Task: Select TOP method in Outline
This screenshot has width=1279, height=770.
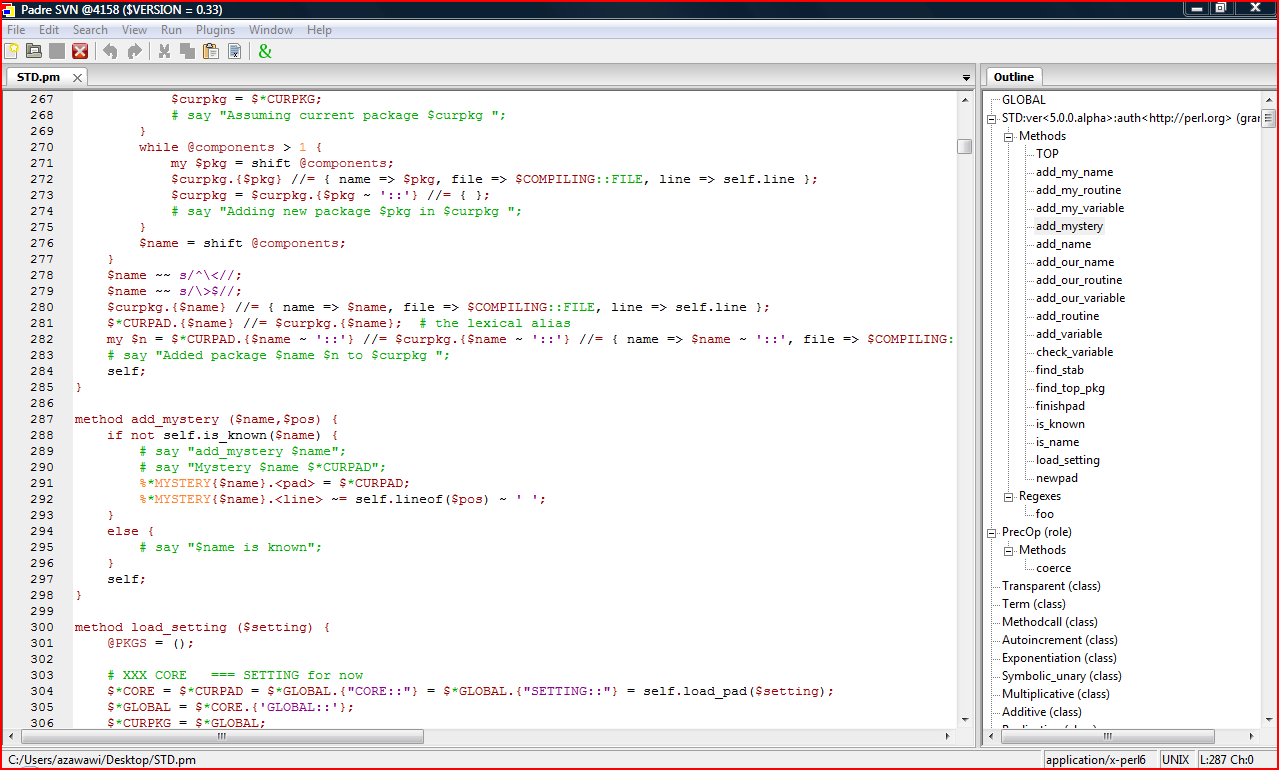Action: pos(1047,154)
